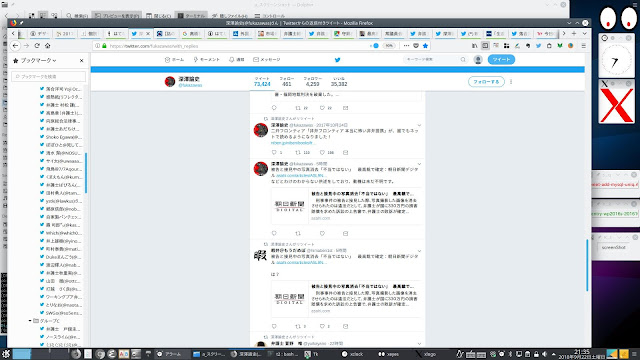Click Twitter page vertical scrollbar thumb
Viewport: 640px width, 360px height.
587,265
